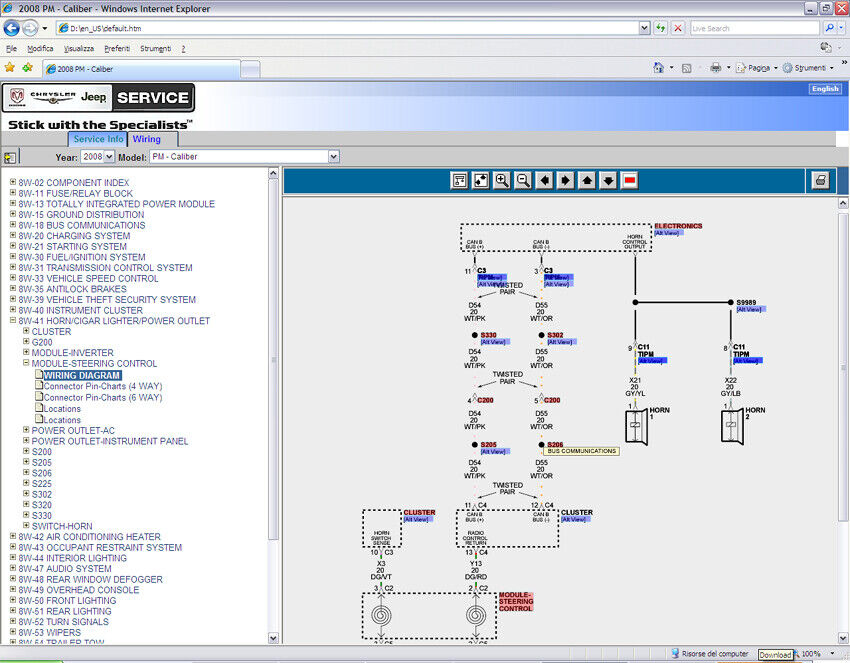
Task: Open the Model PM - Caliber dropdown
Action: (244, 157)
